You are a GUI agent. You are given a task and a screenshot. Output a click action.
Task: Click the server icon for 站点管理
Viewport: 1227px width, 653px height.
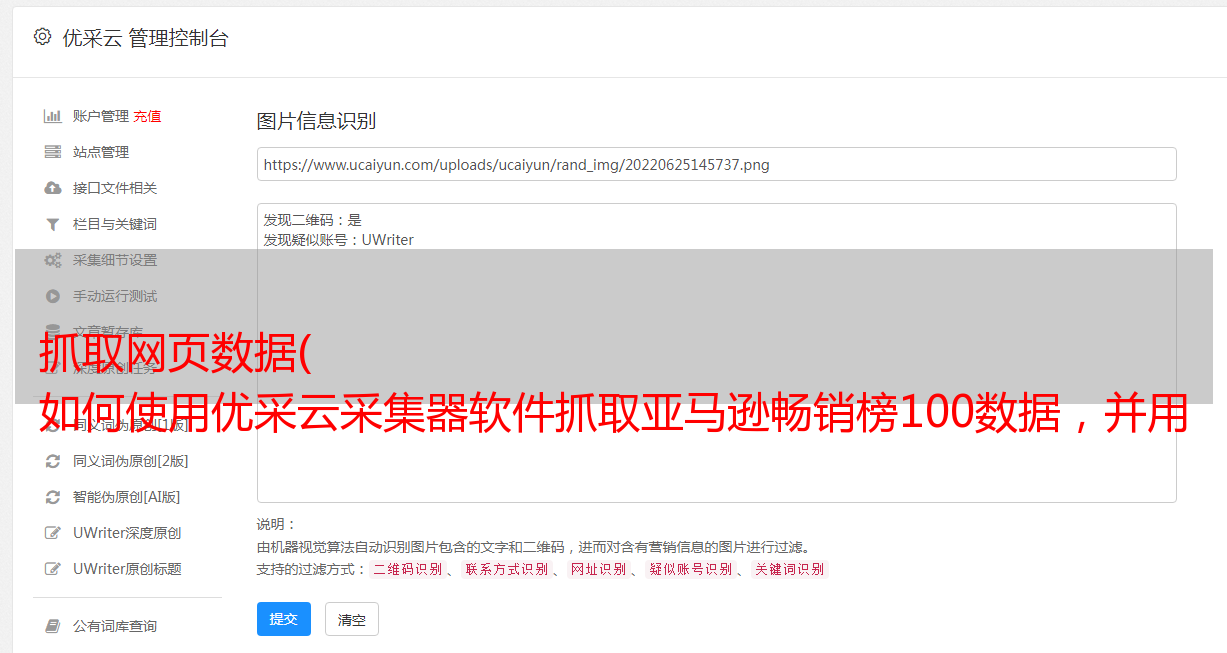(52, 152)
